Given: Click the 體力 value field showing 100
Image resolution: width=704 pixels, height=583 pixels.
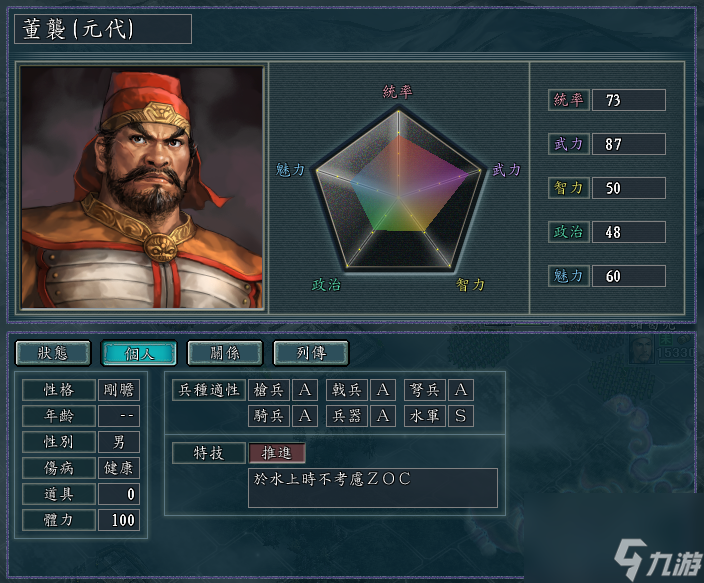Looking at the screenshot, I should tap(119, 520).
